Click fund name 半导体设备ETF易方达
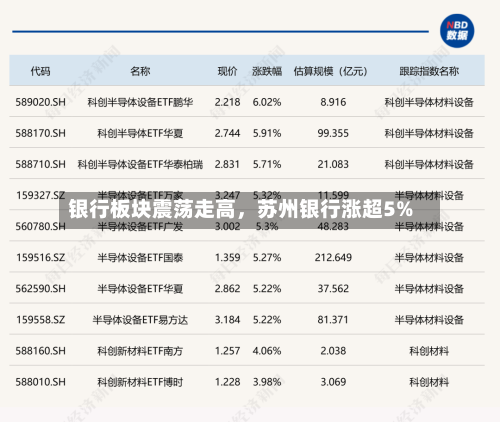This screenshot has height=422, width=500. coord(140,320)
